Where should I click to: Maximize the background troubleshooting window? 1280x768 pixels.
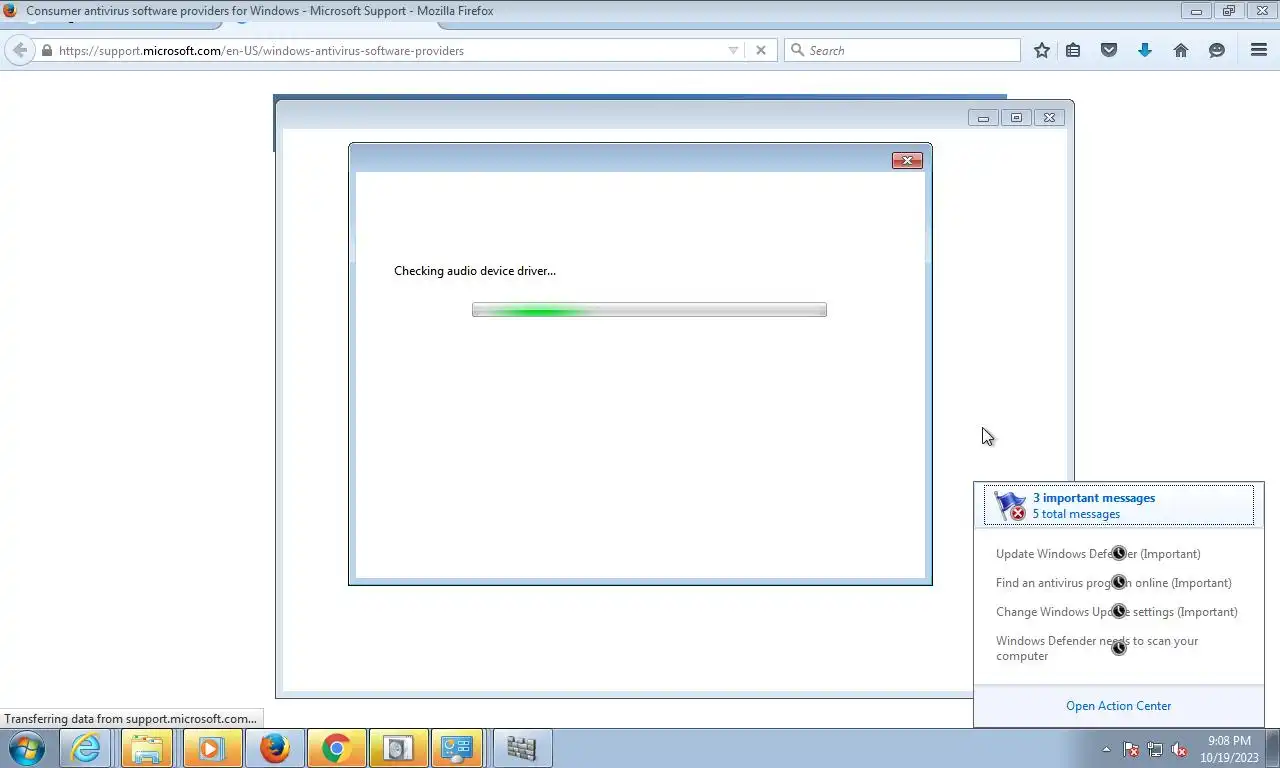click(1016, 118)
